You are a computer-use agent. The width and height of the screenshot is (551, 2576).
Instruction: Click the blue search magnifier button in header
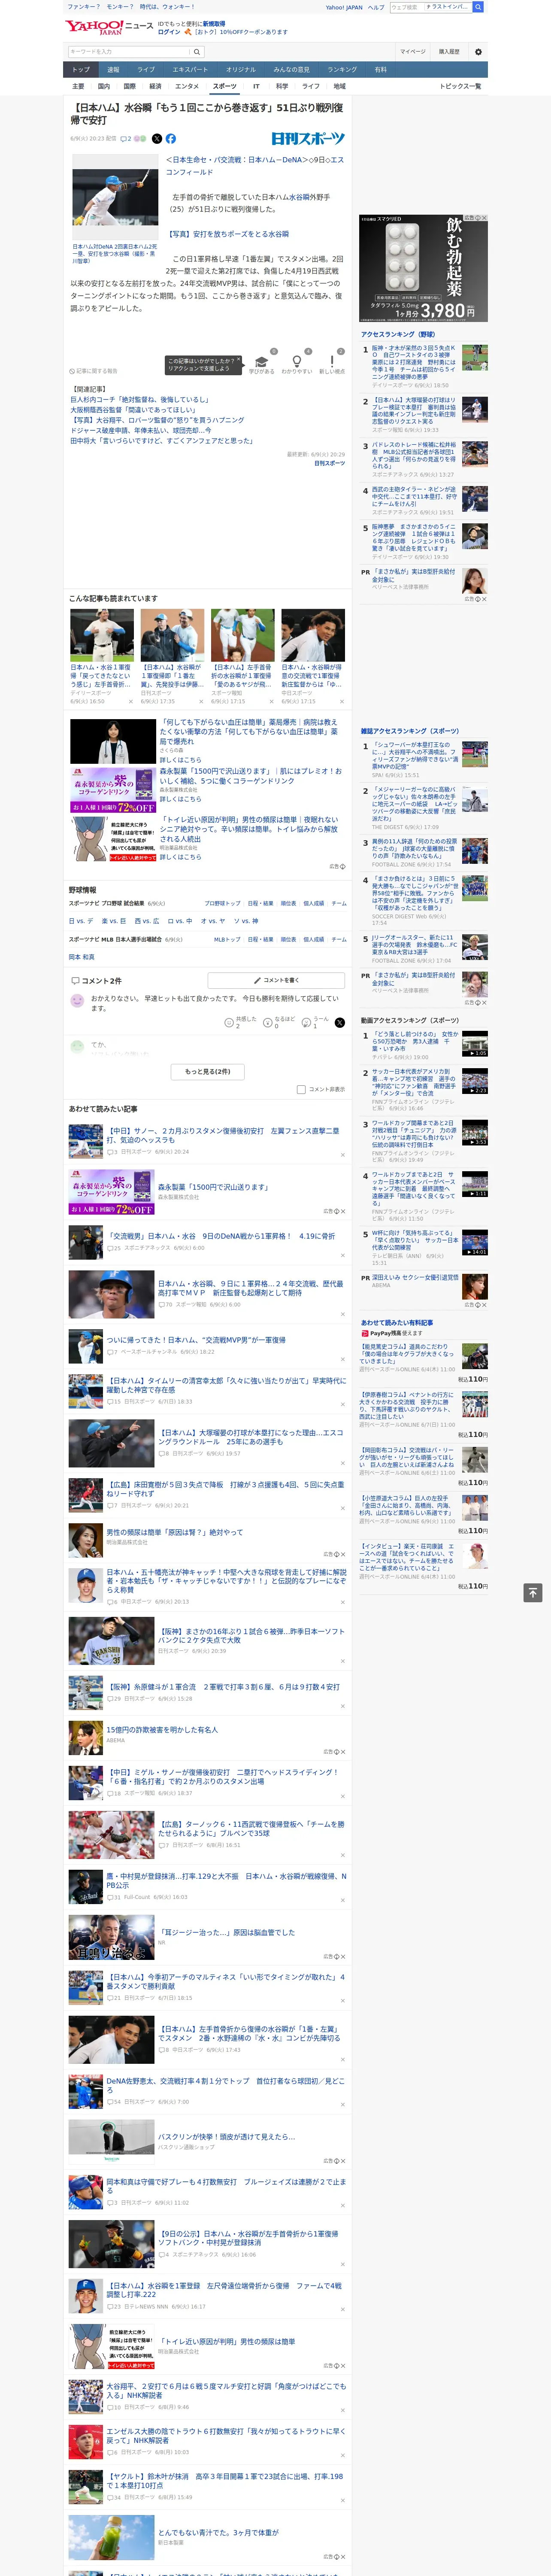(x=478, y=7)
